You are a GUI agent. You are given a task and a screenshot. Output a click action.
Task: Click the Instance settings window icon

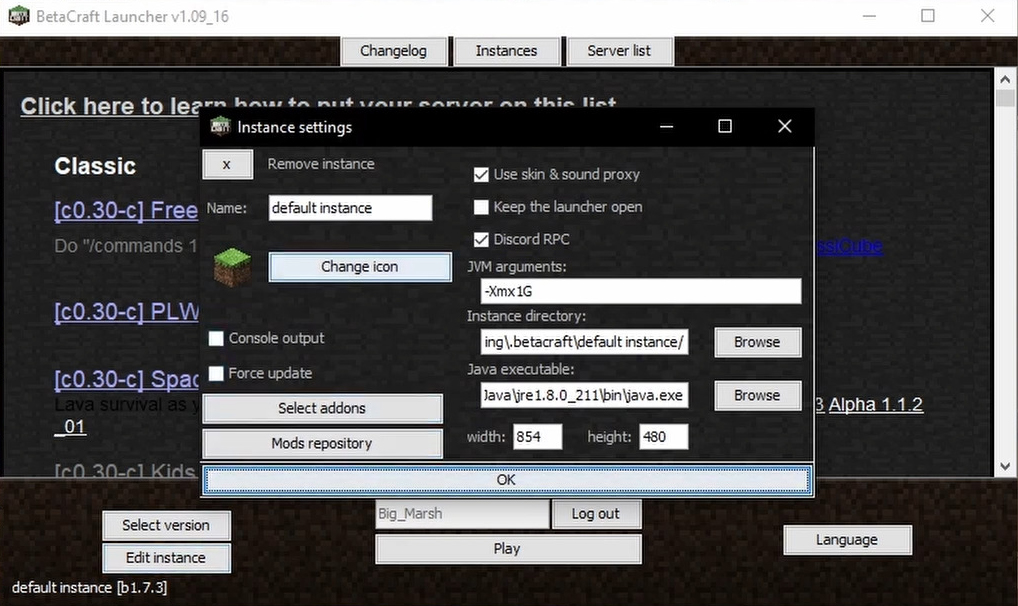(220, 127)
